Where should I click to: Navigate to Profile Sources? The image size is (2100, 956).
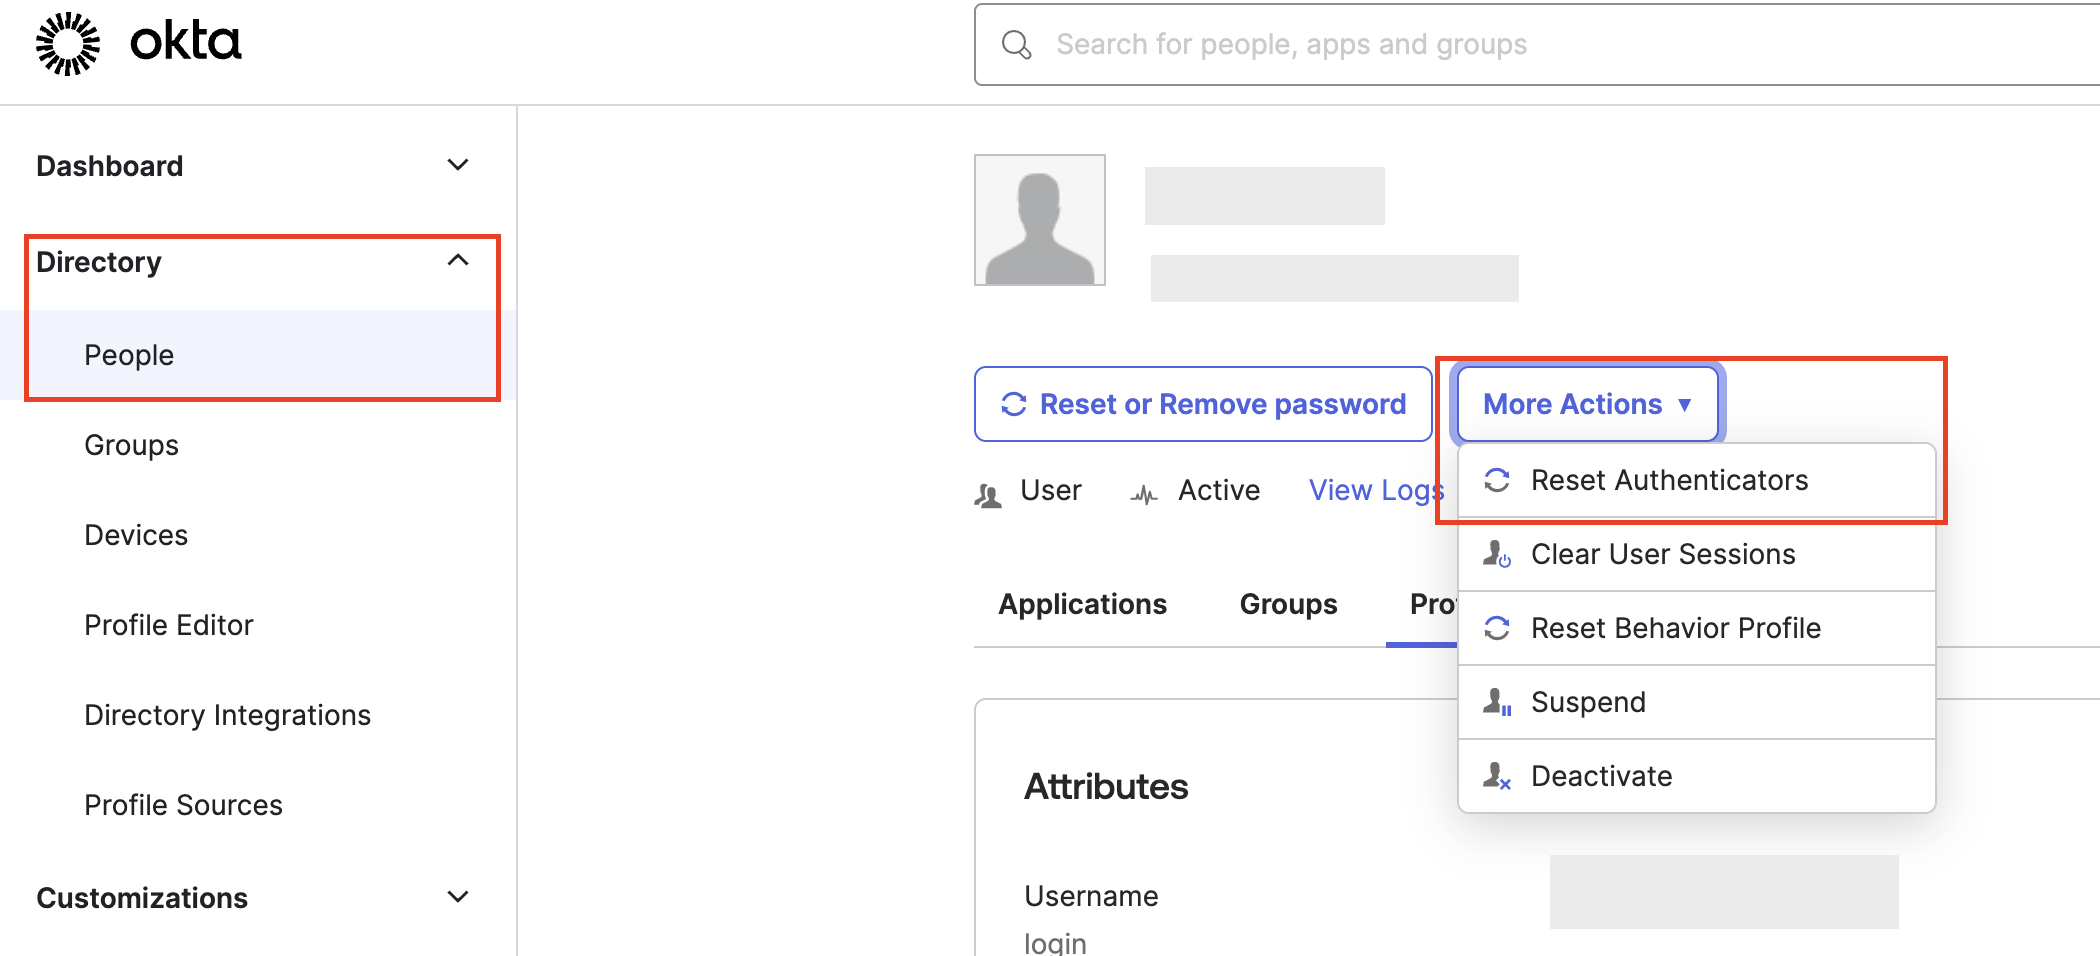[x=184, y=805]
